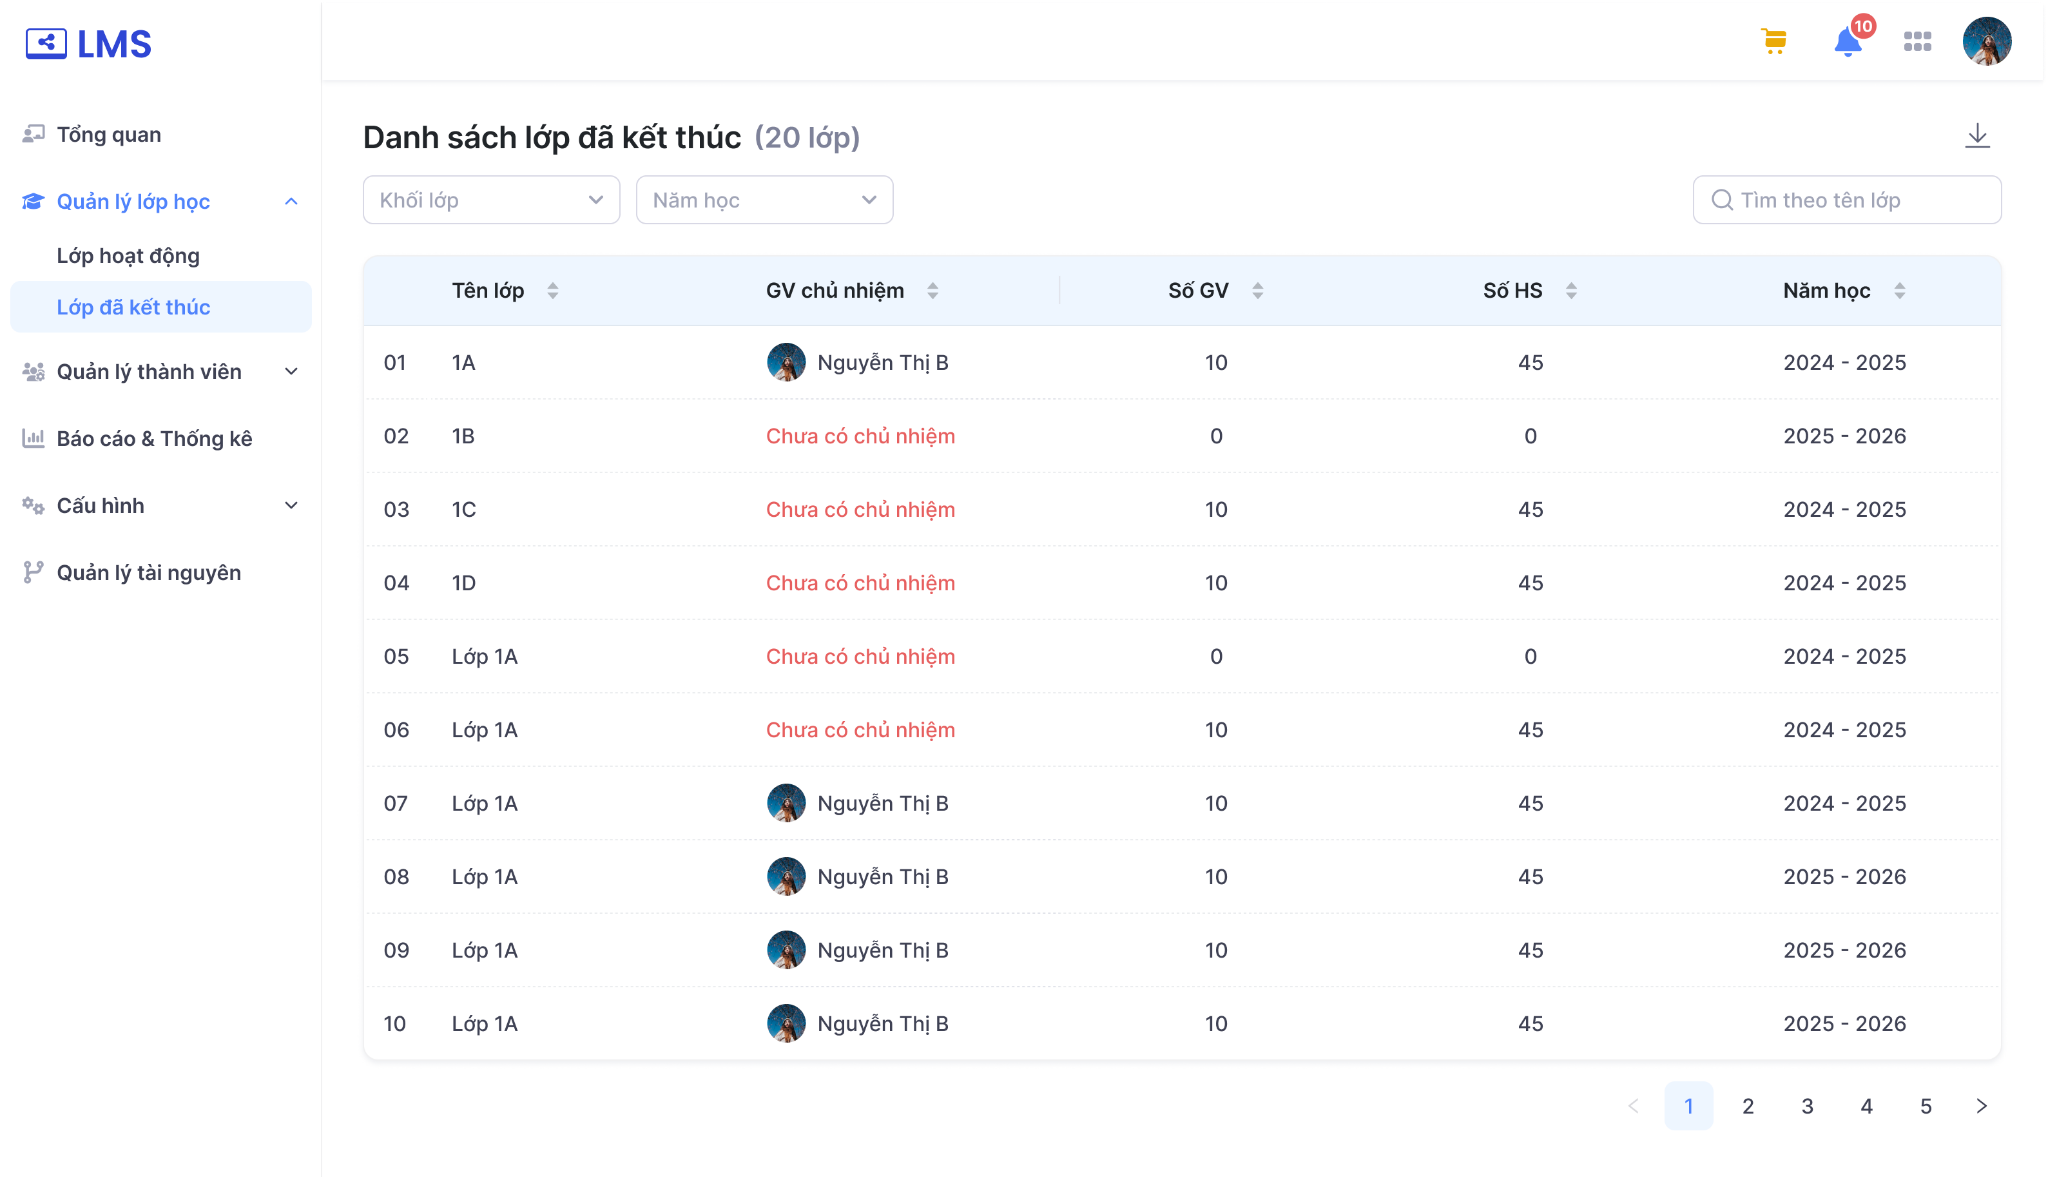Go to page 3

pyautogui.click(x=1807, y=1106)
